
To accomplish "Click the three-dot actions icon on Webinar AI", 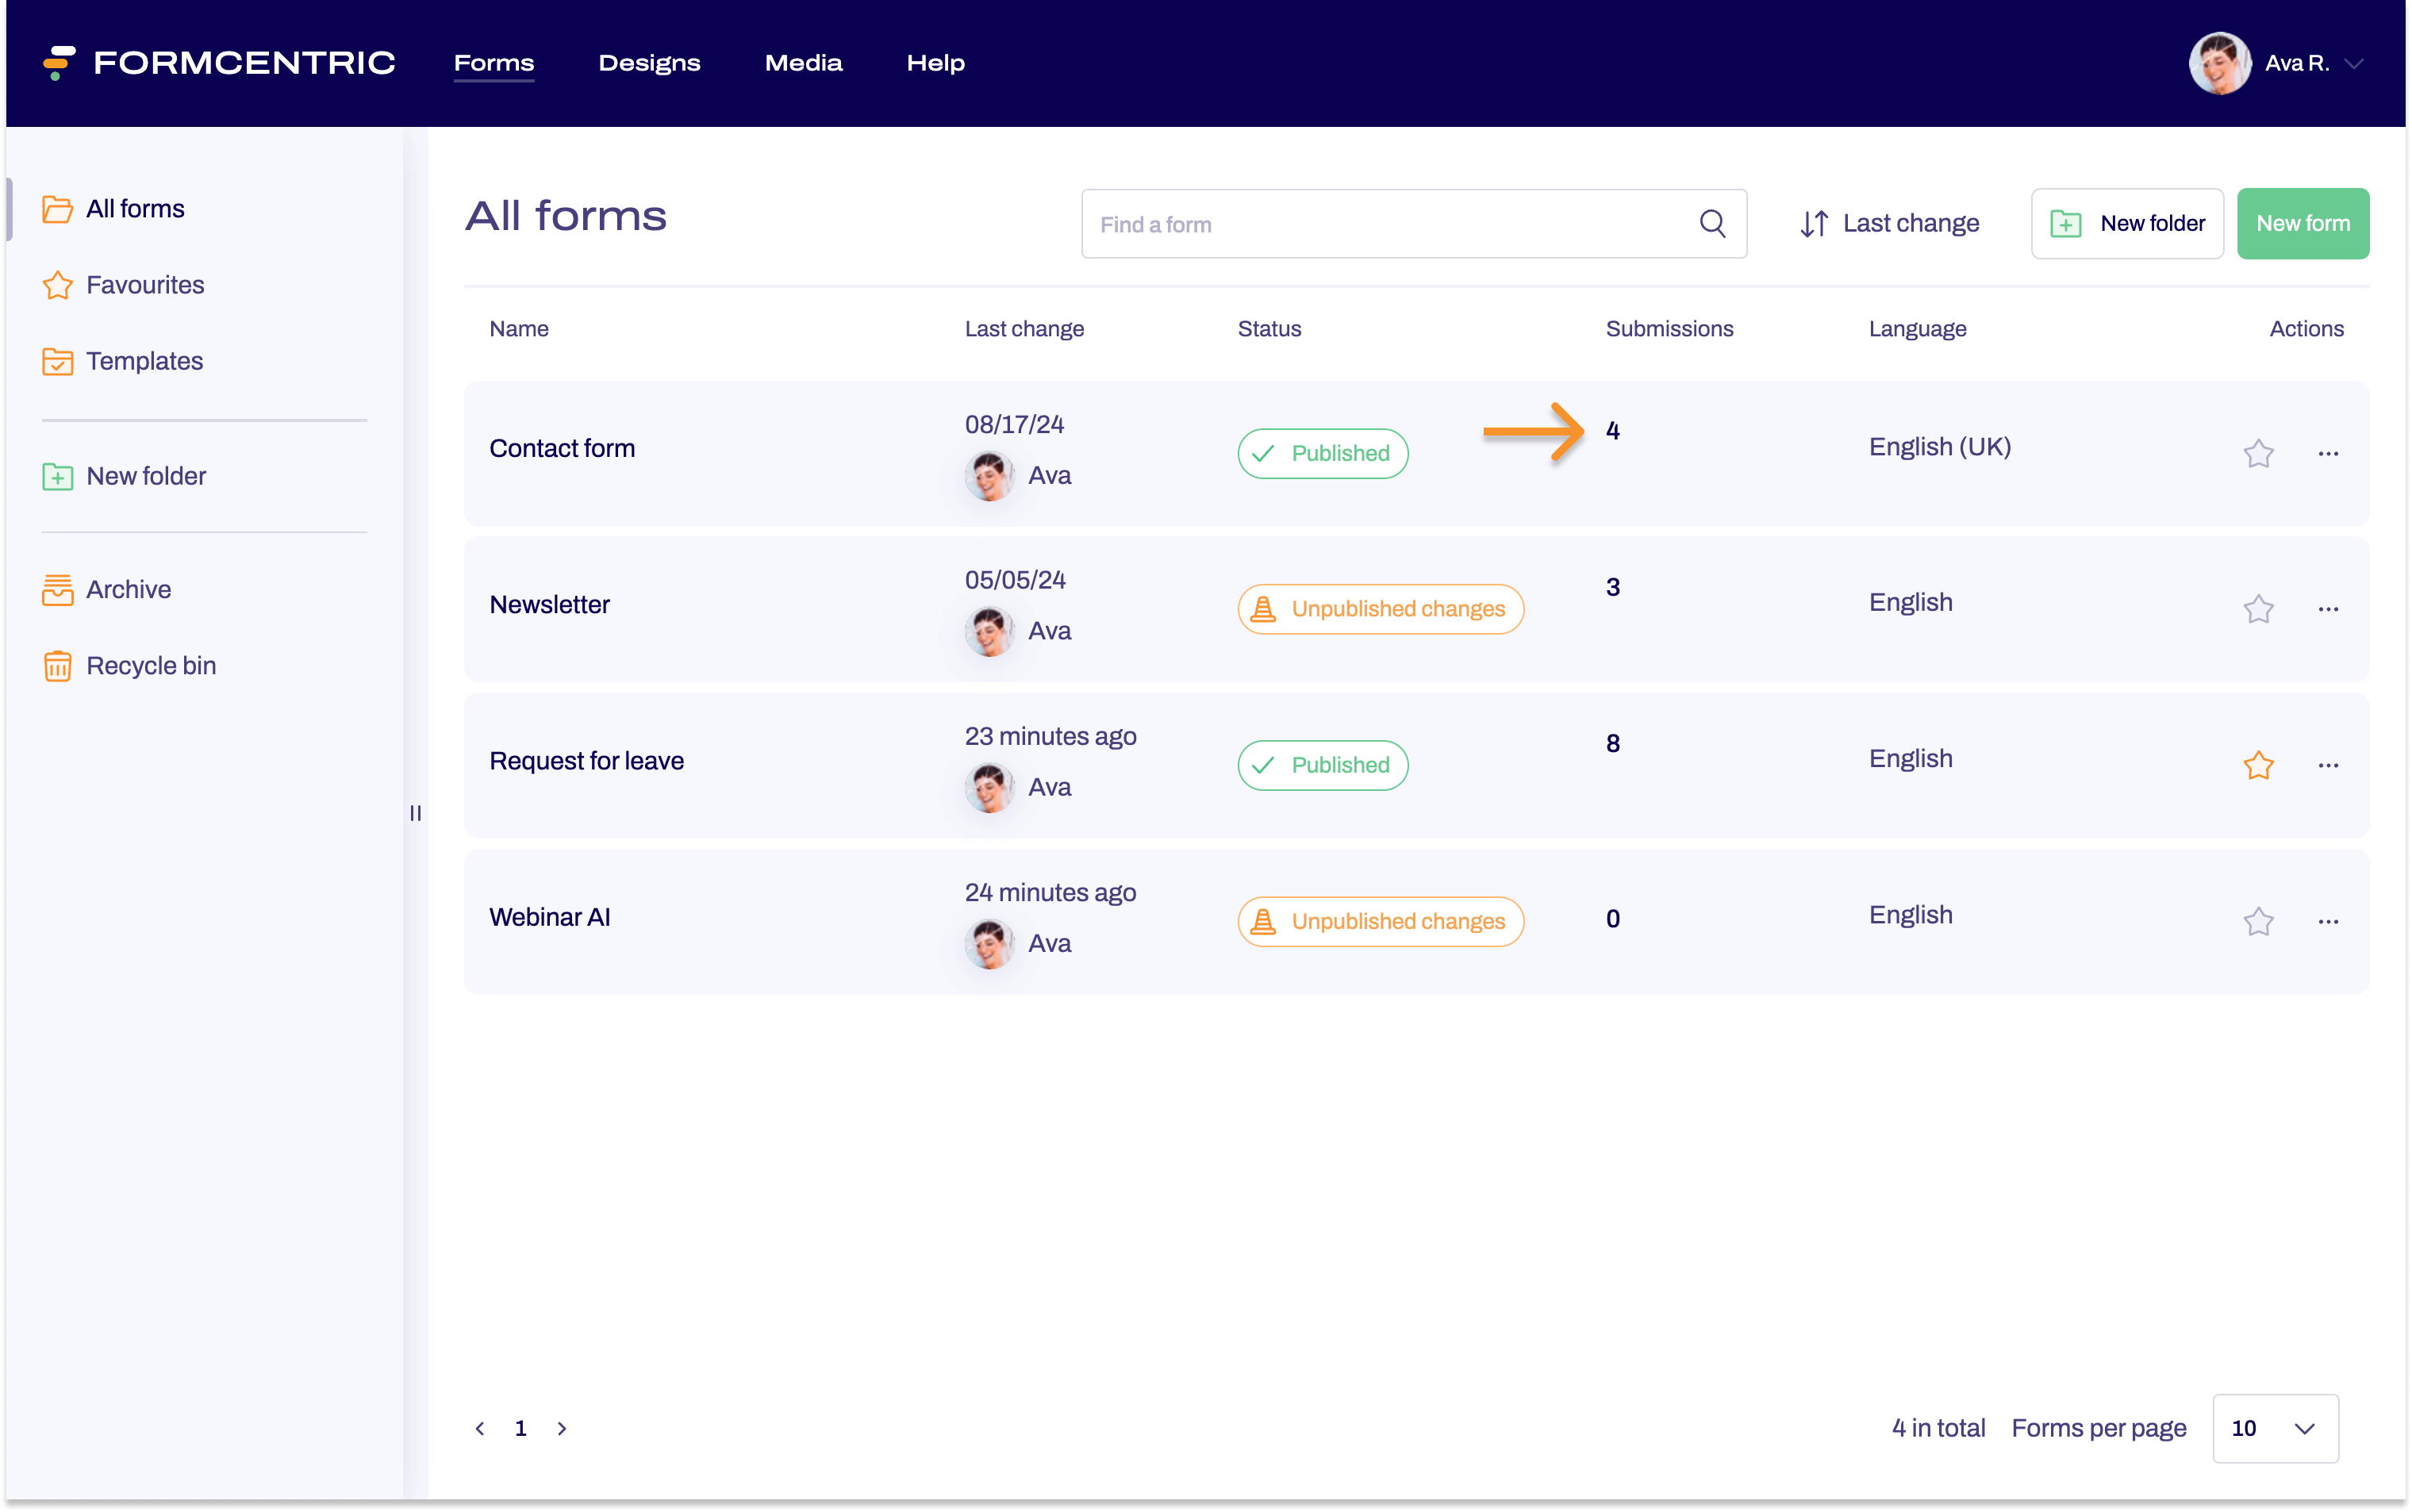I will click(x=2329, y=919).
